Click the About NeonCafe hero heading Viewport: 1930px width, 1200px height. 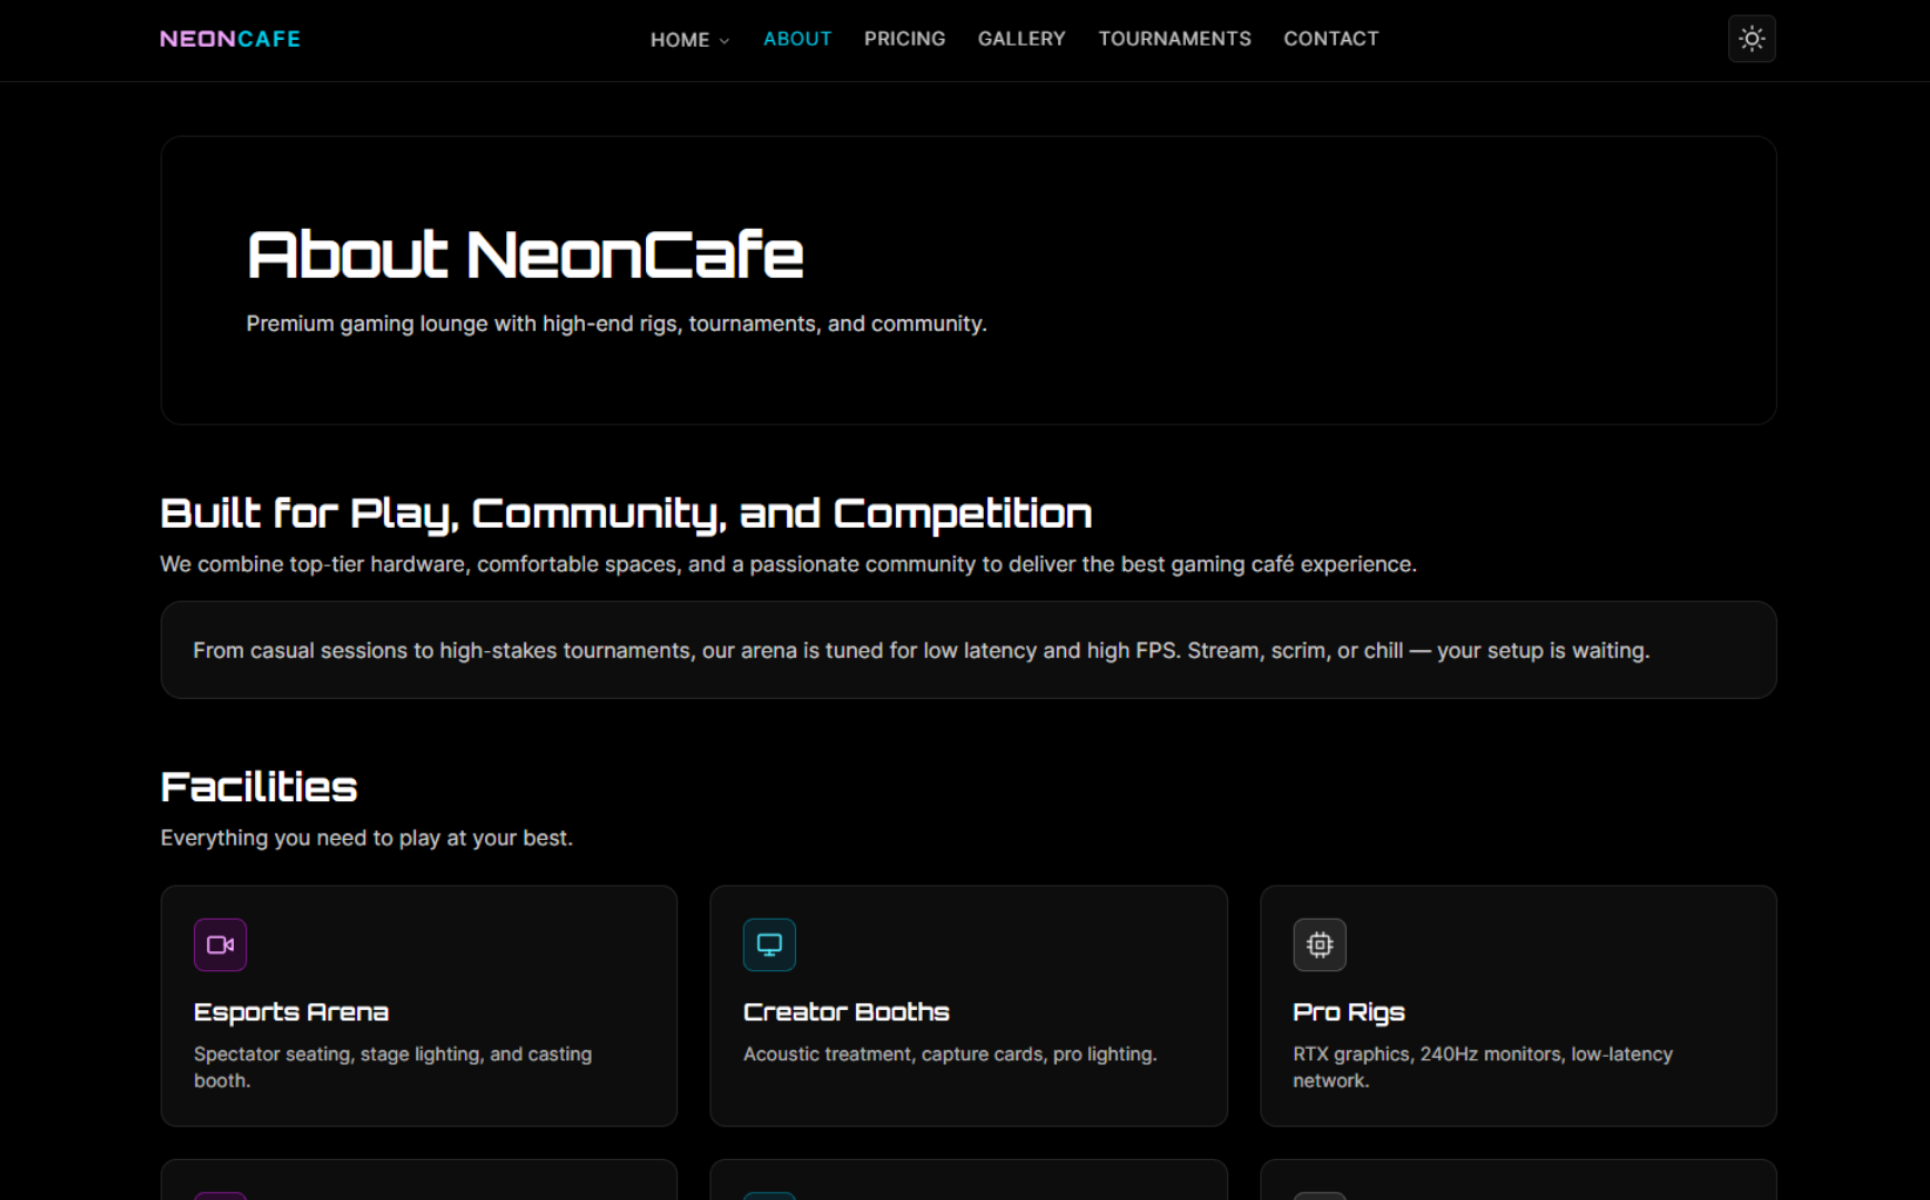point(525,255)
